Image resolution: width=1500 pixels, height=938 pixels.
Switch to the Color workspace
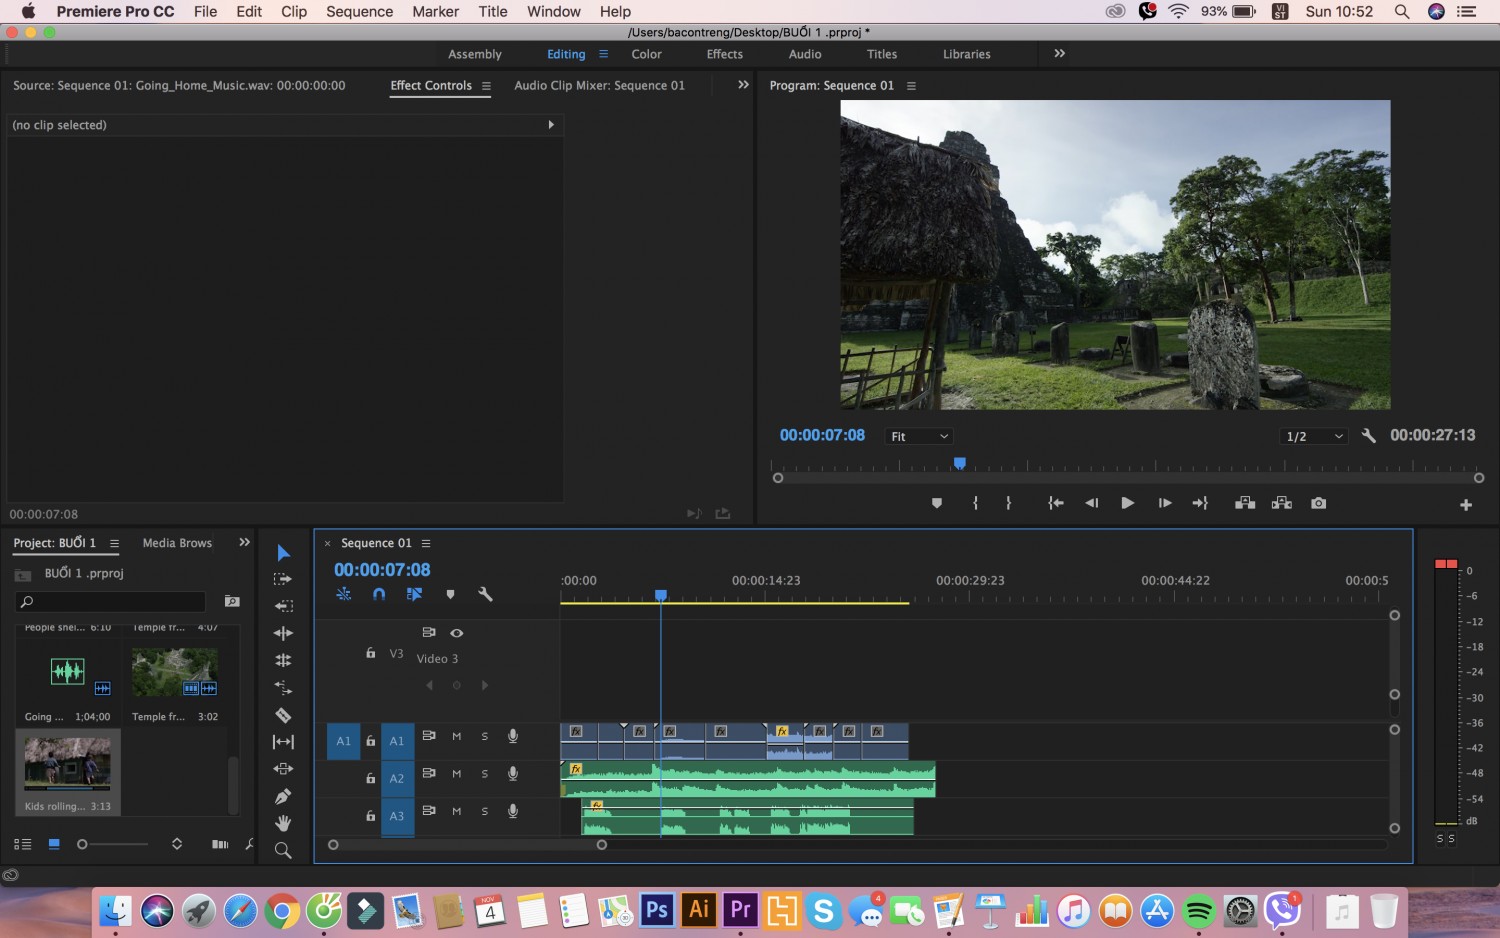tap(646, 54)
